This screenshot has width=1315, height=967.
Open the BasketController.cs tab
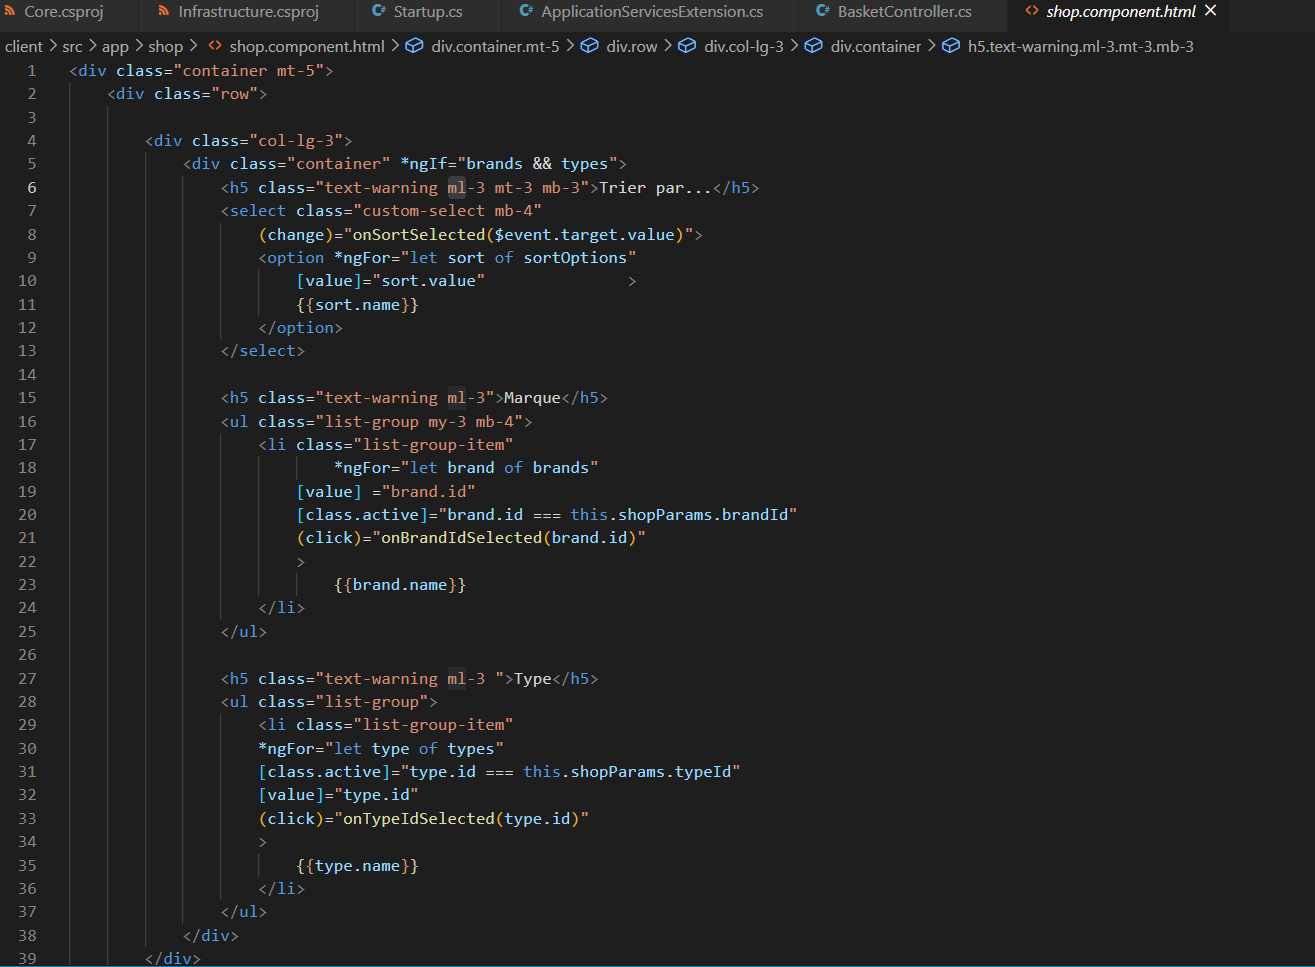904,12
